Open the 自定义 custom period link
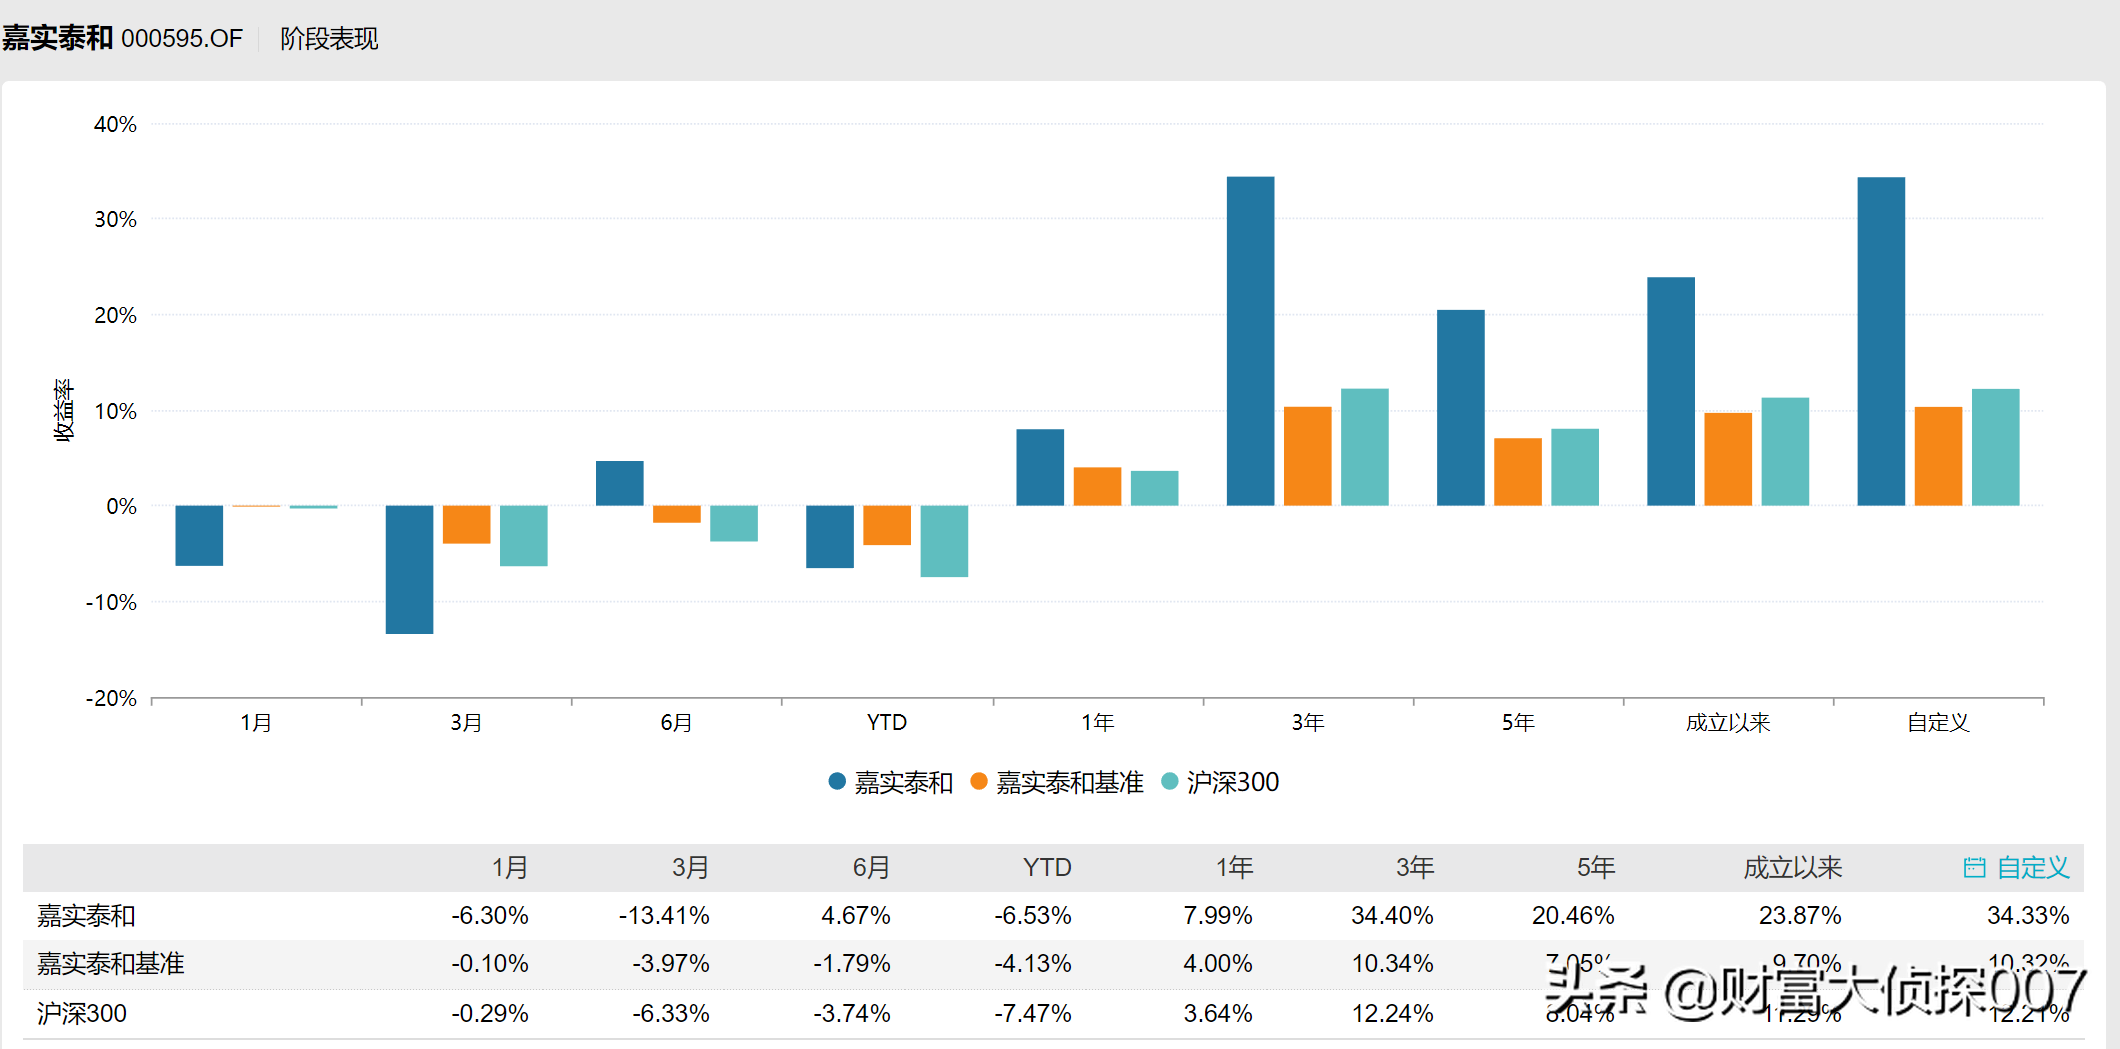Viewport: 2120px width, 1049px height. 2033,867
